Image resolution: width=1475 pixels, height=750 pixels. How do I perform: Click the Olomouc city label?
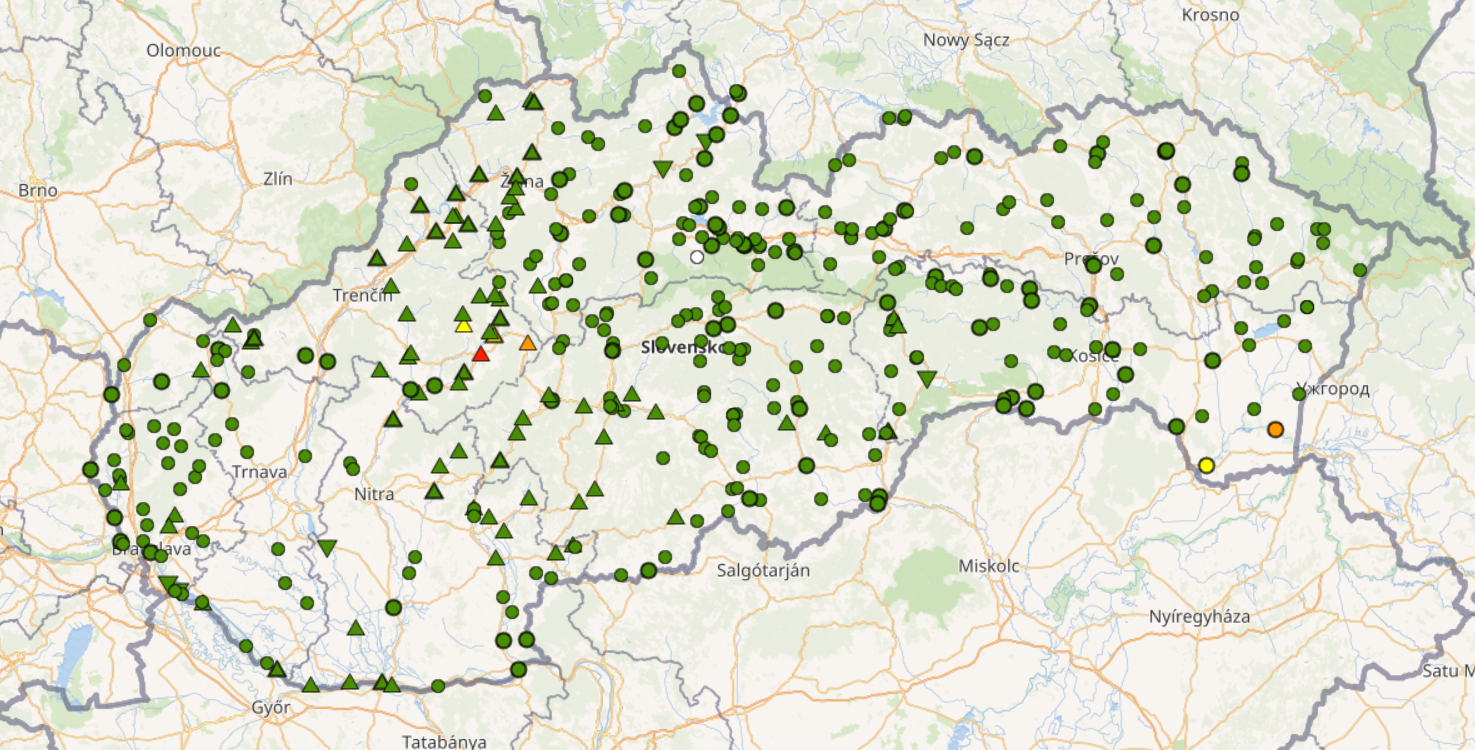pyautogui.click(x=182, y=50)
